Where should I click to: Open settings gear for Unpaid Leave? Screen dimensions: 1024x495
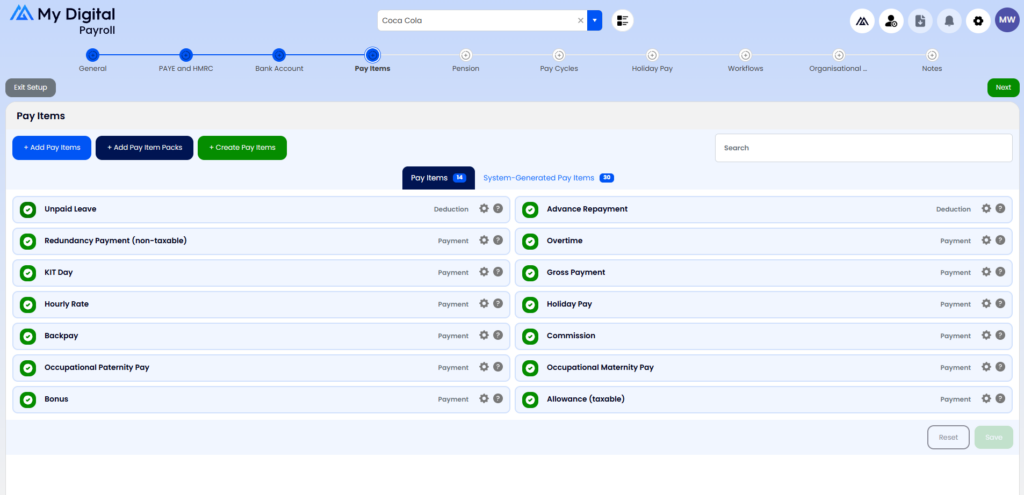point(484,209)
